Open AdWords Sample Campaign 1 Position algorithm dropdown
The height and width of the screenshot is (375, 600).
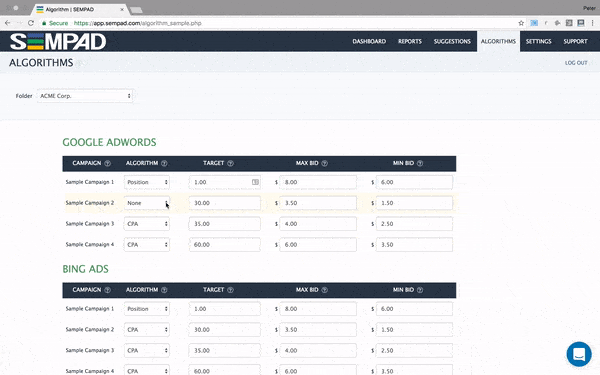[147, 182]
